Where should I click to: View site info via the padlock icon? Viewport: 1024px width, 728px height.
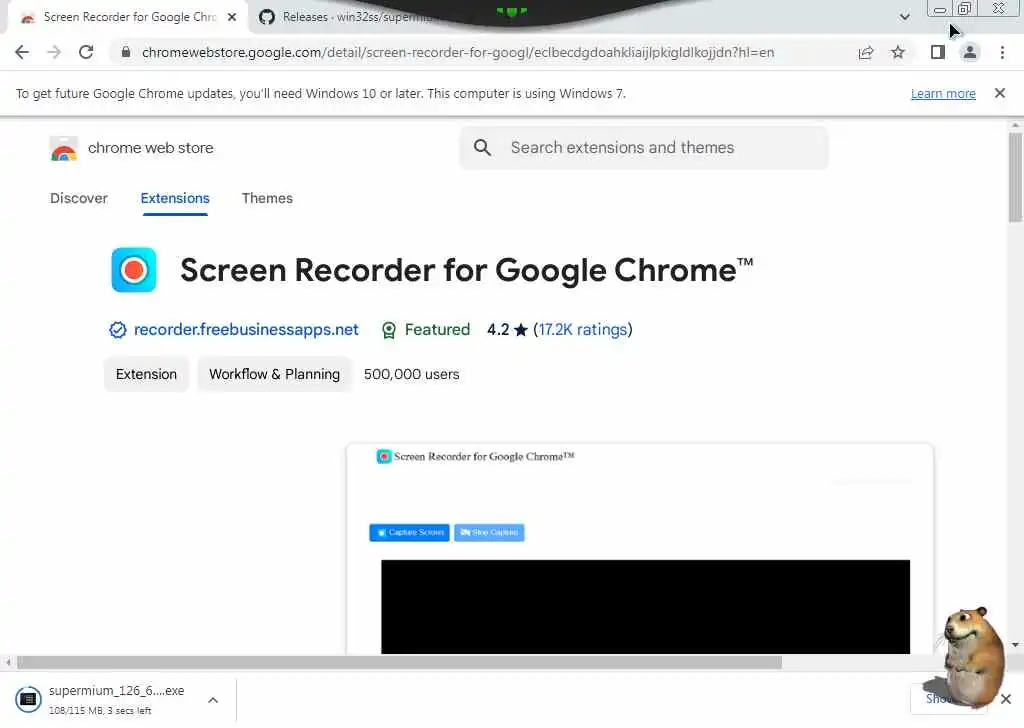pos(126,52)
